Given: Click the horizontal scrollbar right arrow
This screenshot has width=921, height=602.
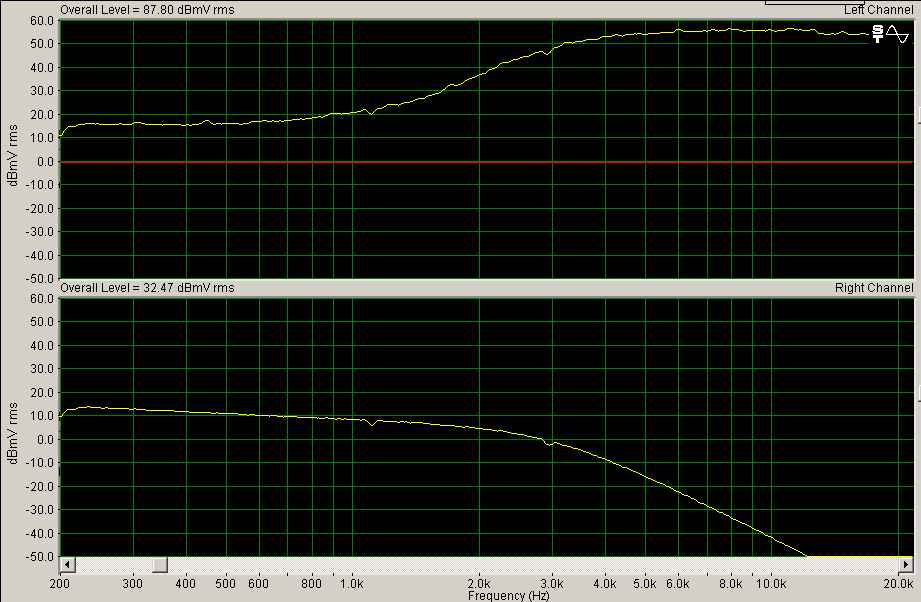Looking at the screenshot, I should [x=906, y=564].
